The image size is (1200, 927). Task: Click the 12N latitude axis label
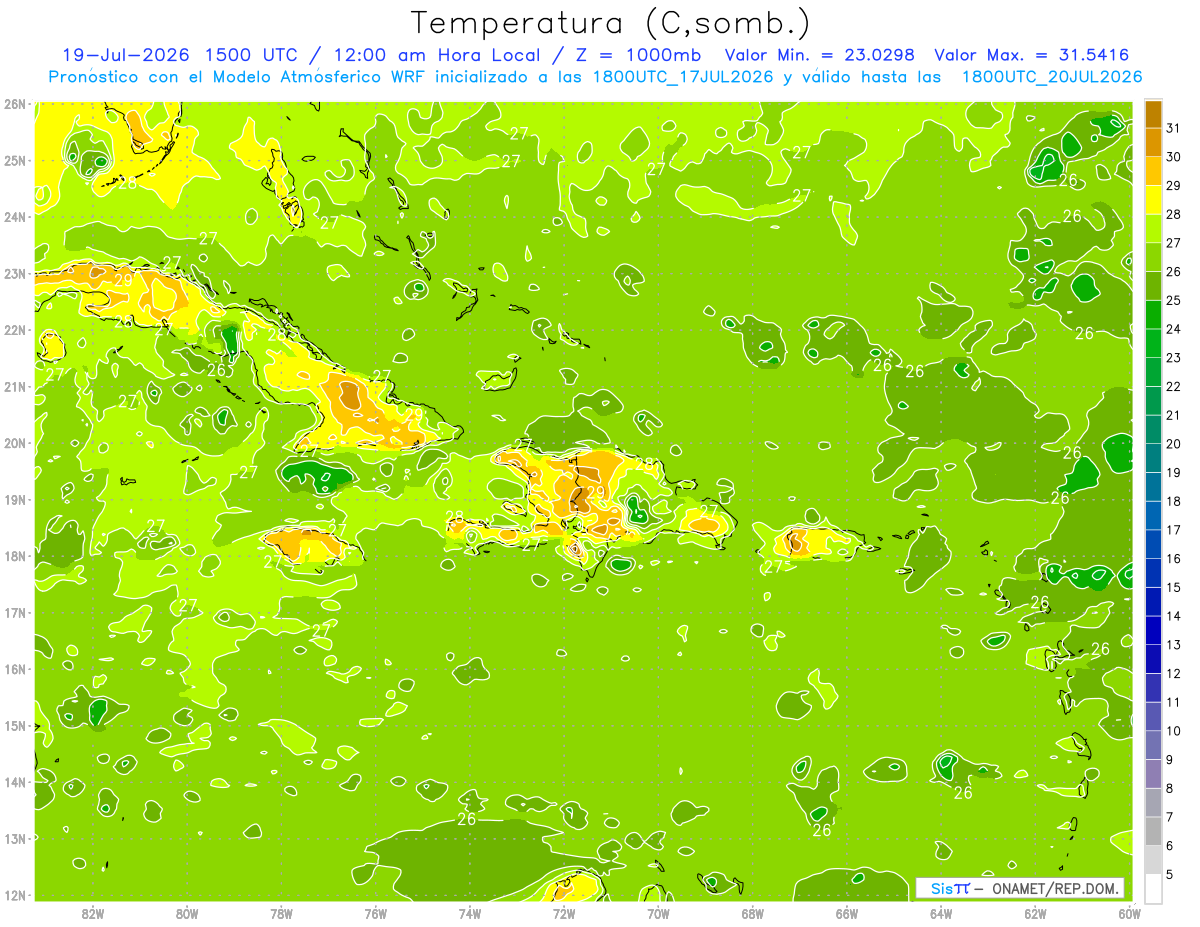[x=14, y=895]
